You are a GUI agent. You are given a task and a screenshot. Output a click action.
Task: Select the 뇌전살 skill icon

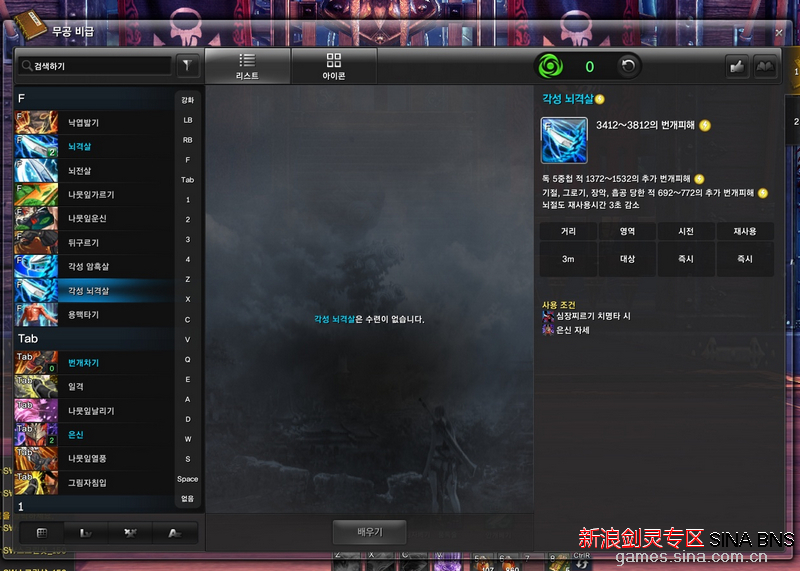pyautogui.click(x=36, y=170)
